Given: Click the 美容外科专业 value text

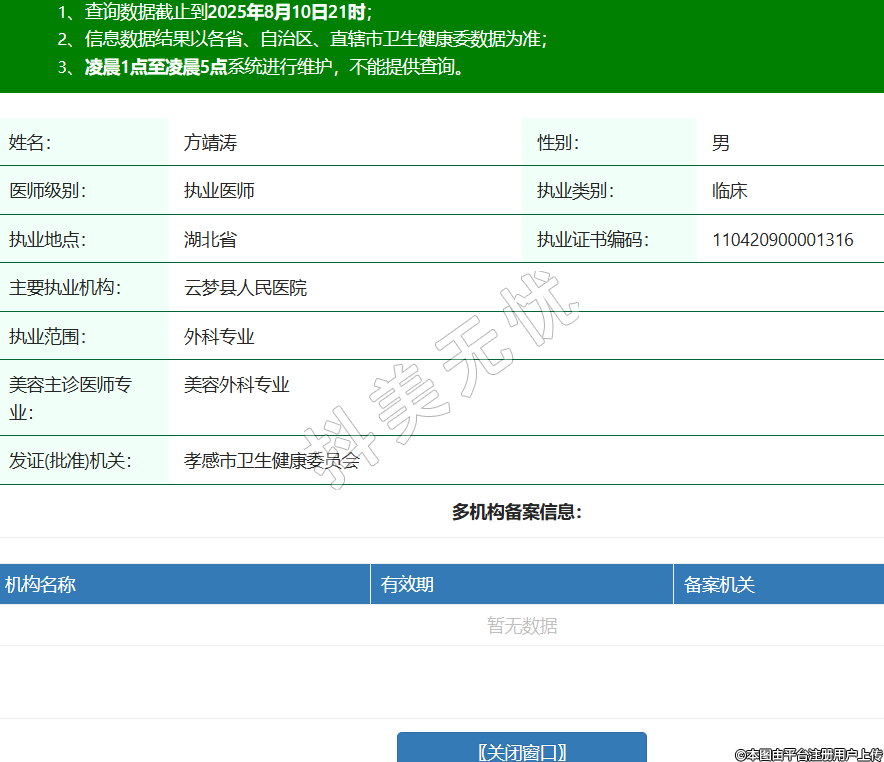Looking at the screenshot, I should [x=236, y=385].
